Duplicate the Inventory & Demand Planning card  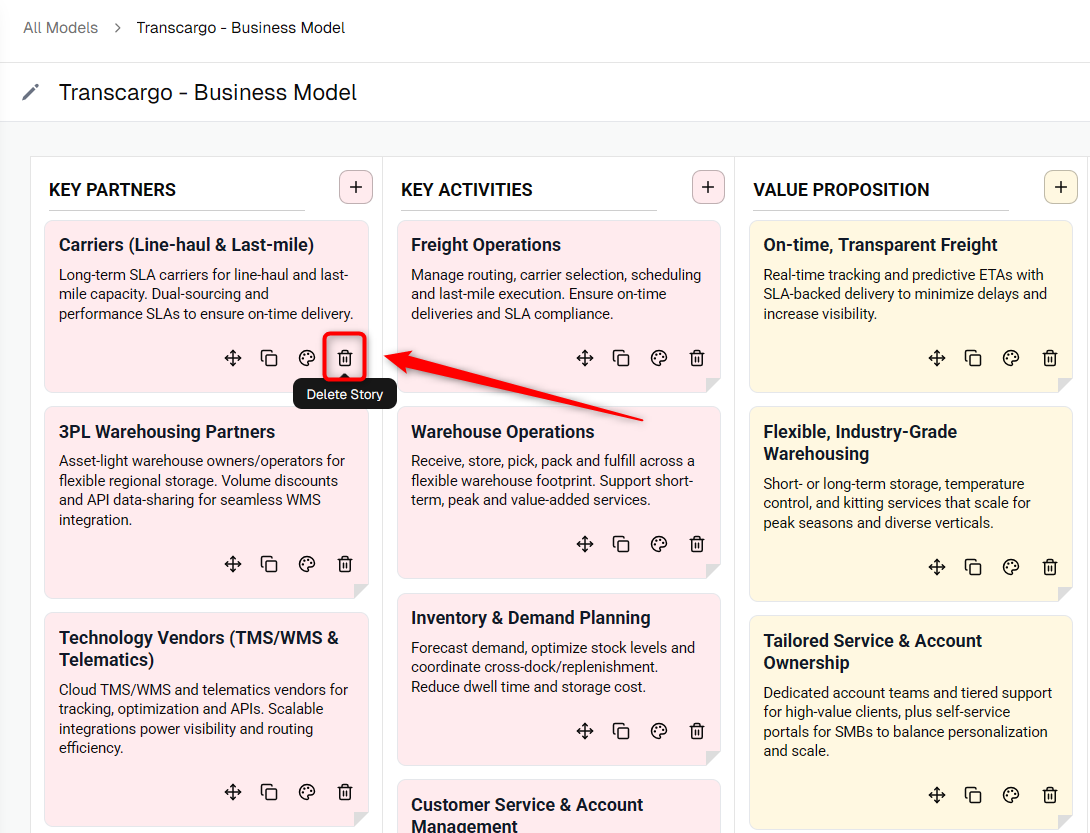(x=621, y=731)
